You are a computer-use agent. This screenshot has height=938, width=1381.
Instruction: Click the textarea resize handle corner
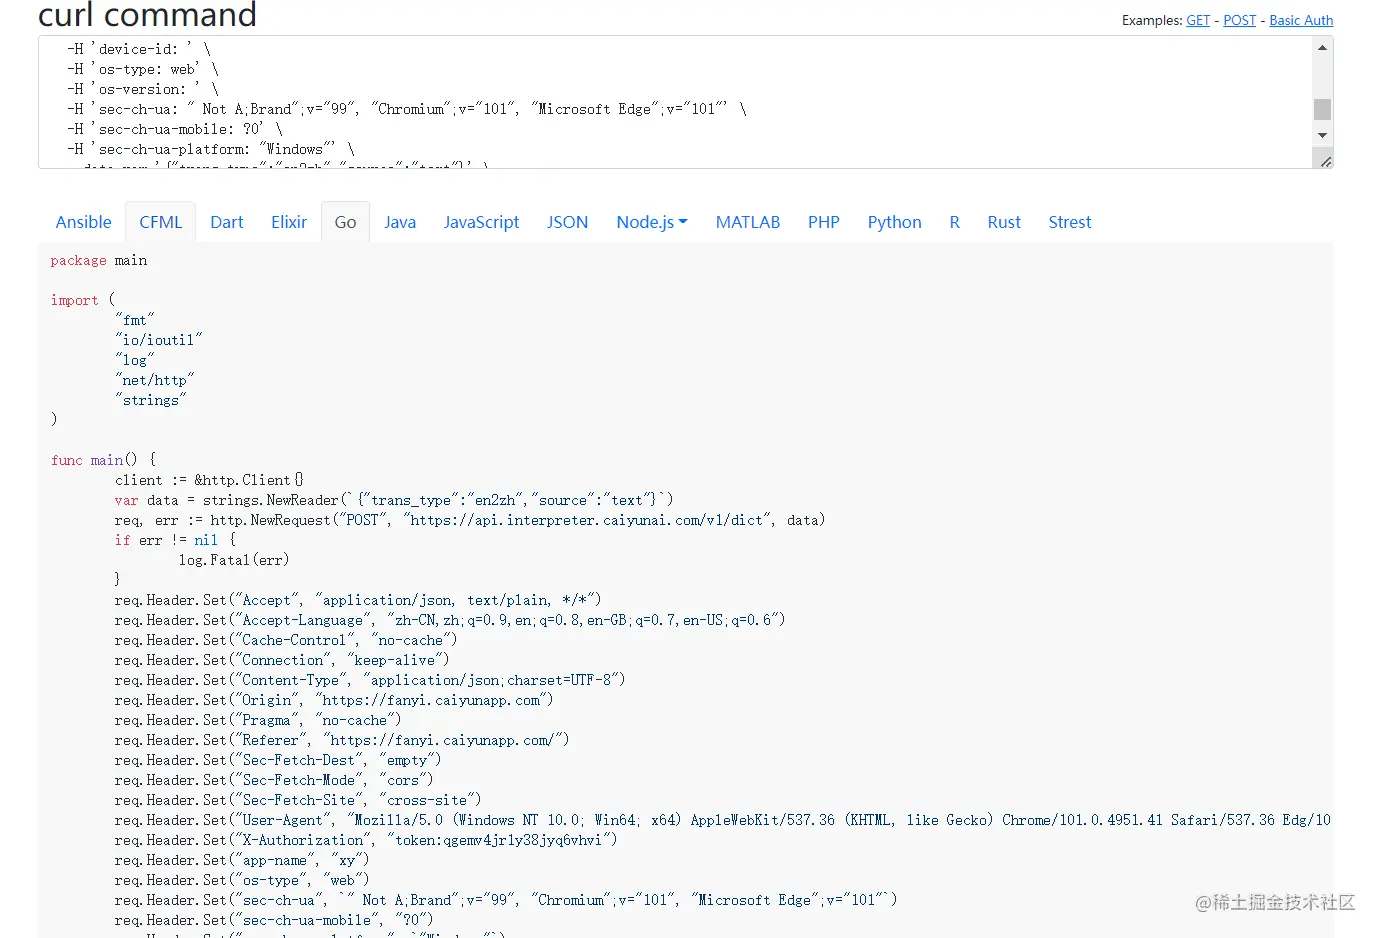click(1325, 161)
